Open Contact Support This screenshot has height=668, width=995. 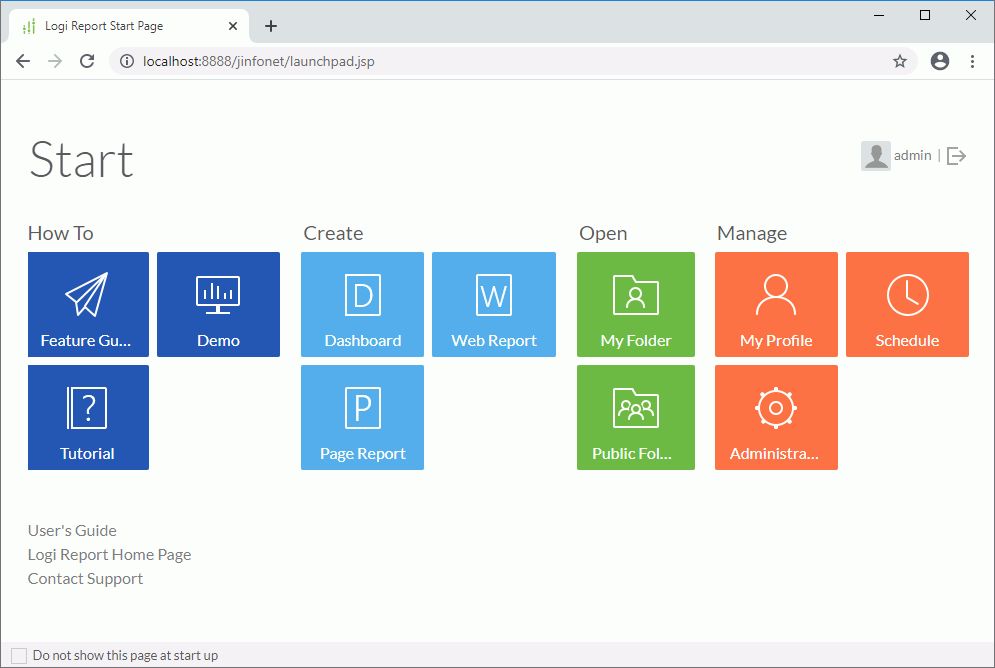pos(85,578)
